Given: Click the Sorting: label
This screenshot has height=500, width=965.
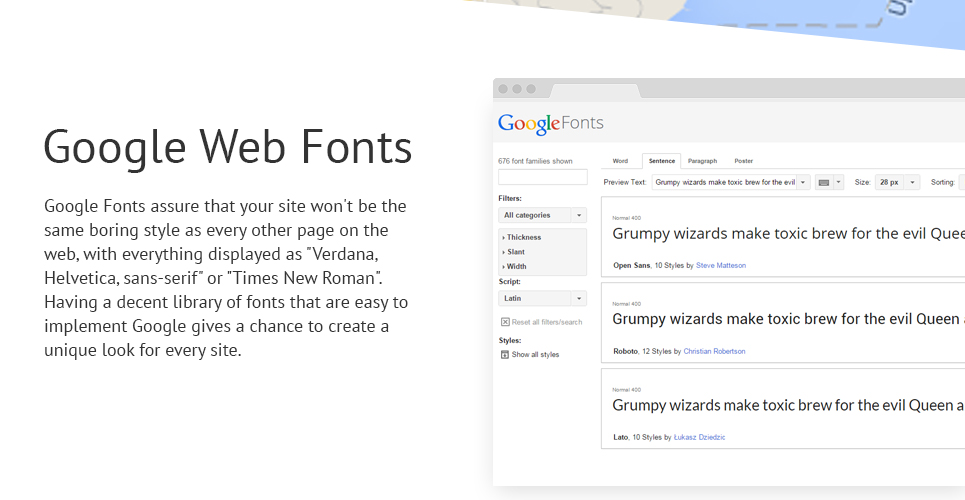Looking at the screenshot, I should coord(942,182).
